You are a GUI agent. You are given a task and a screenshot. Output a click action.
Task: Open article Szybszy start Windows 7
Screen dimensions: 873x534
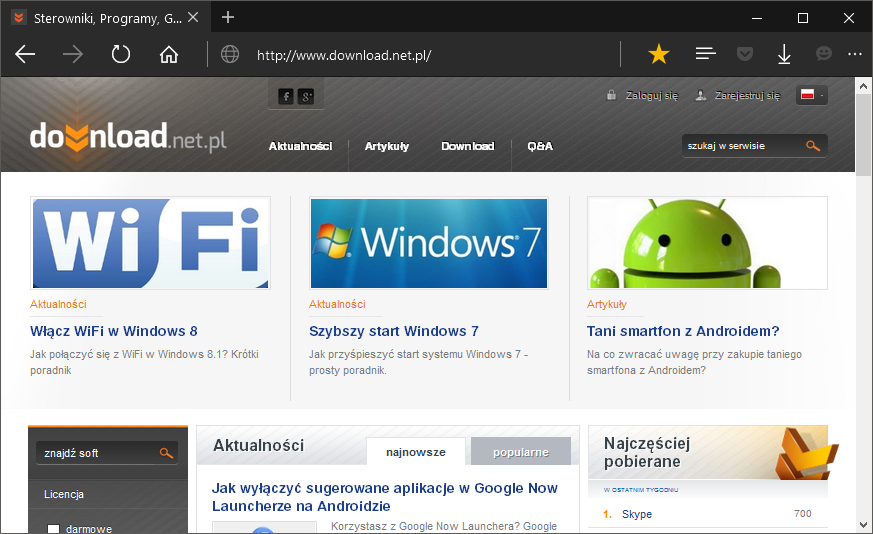click(394, 331)
